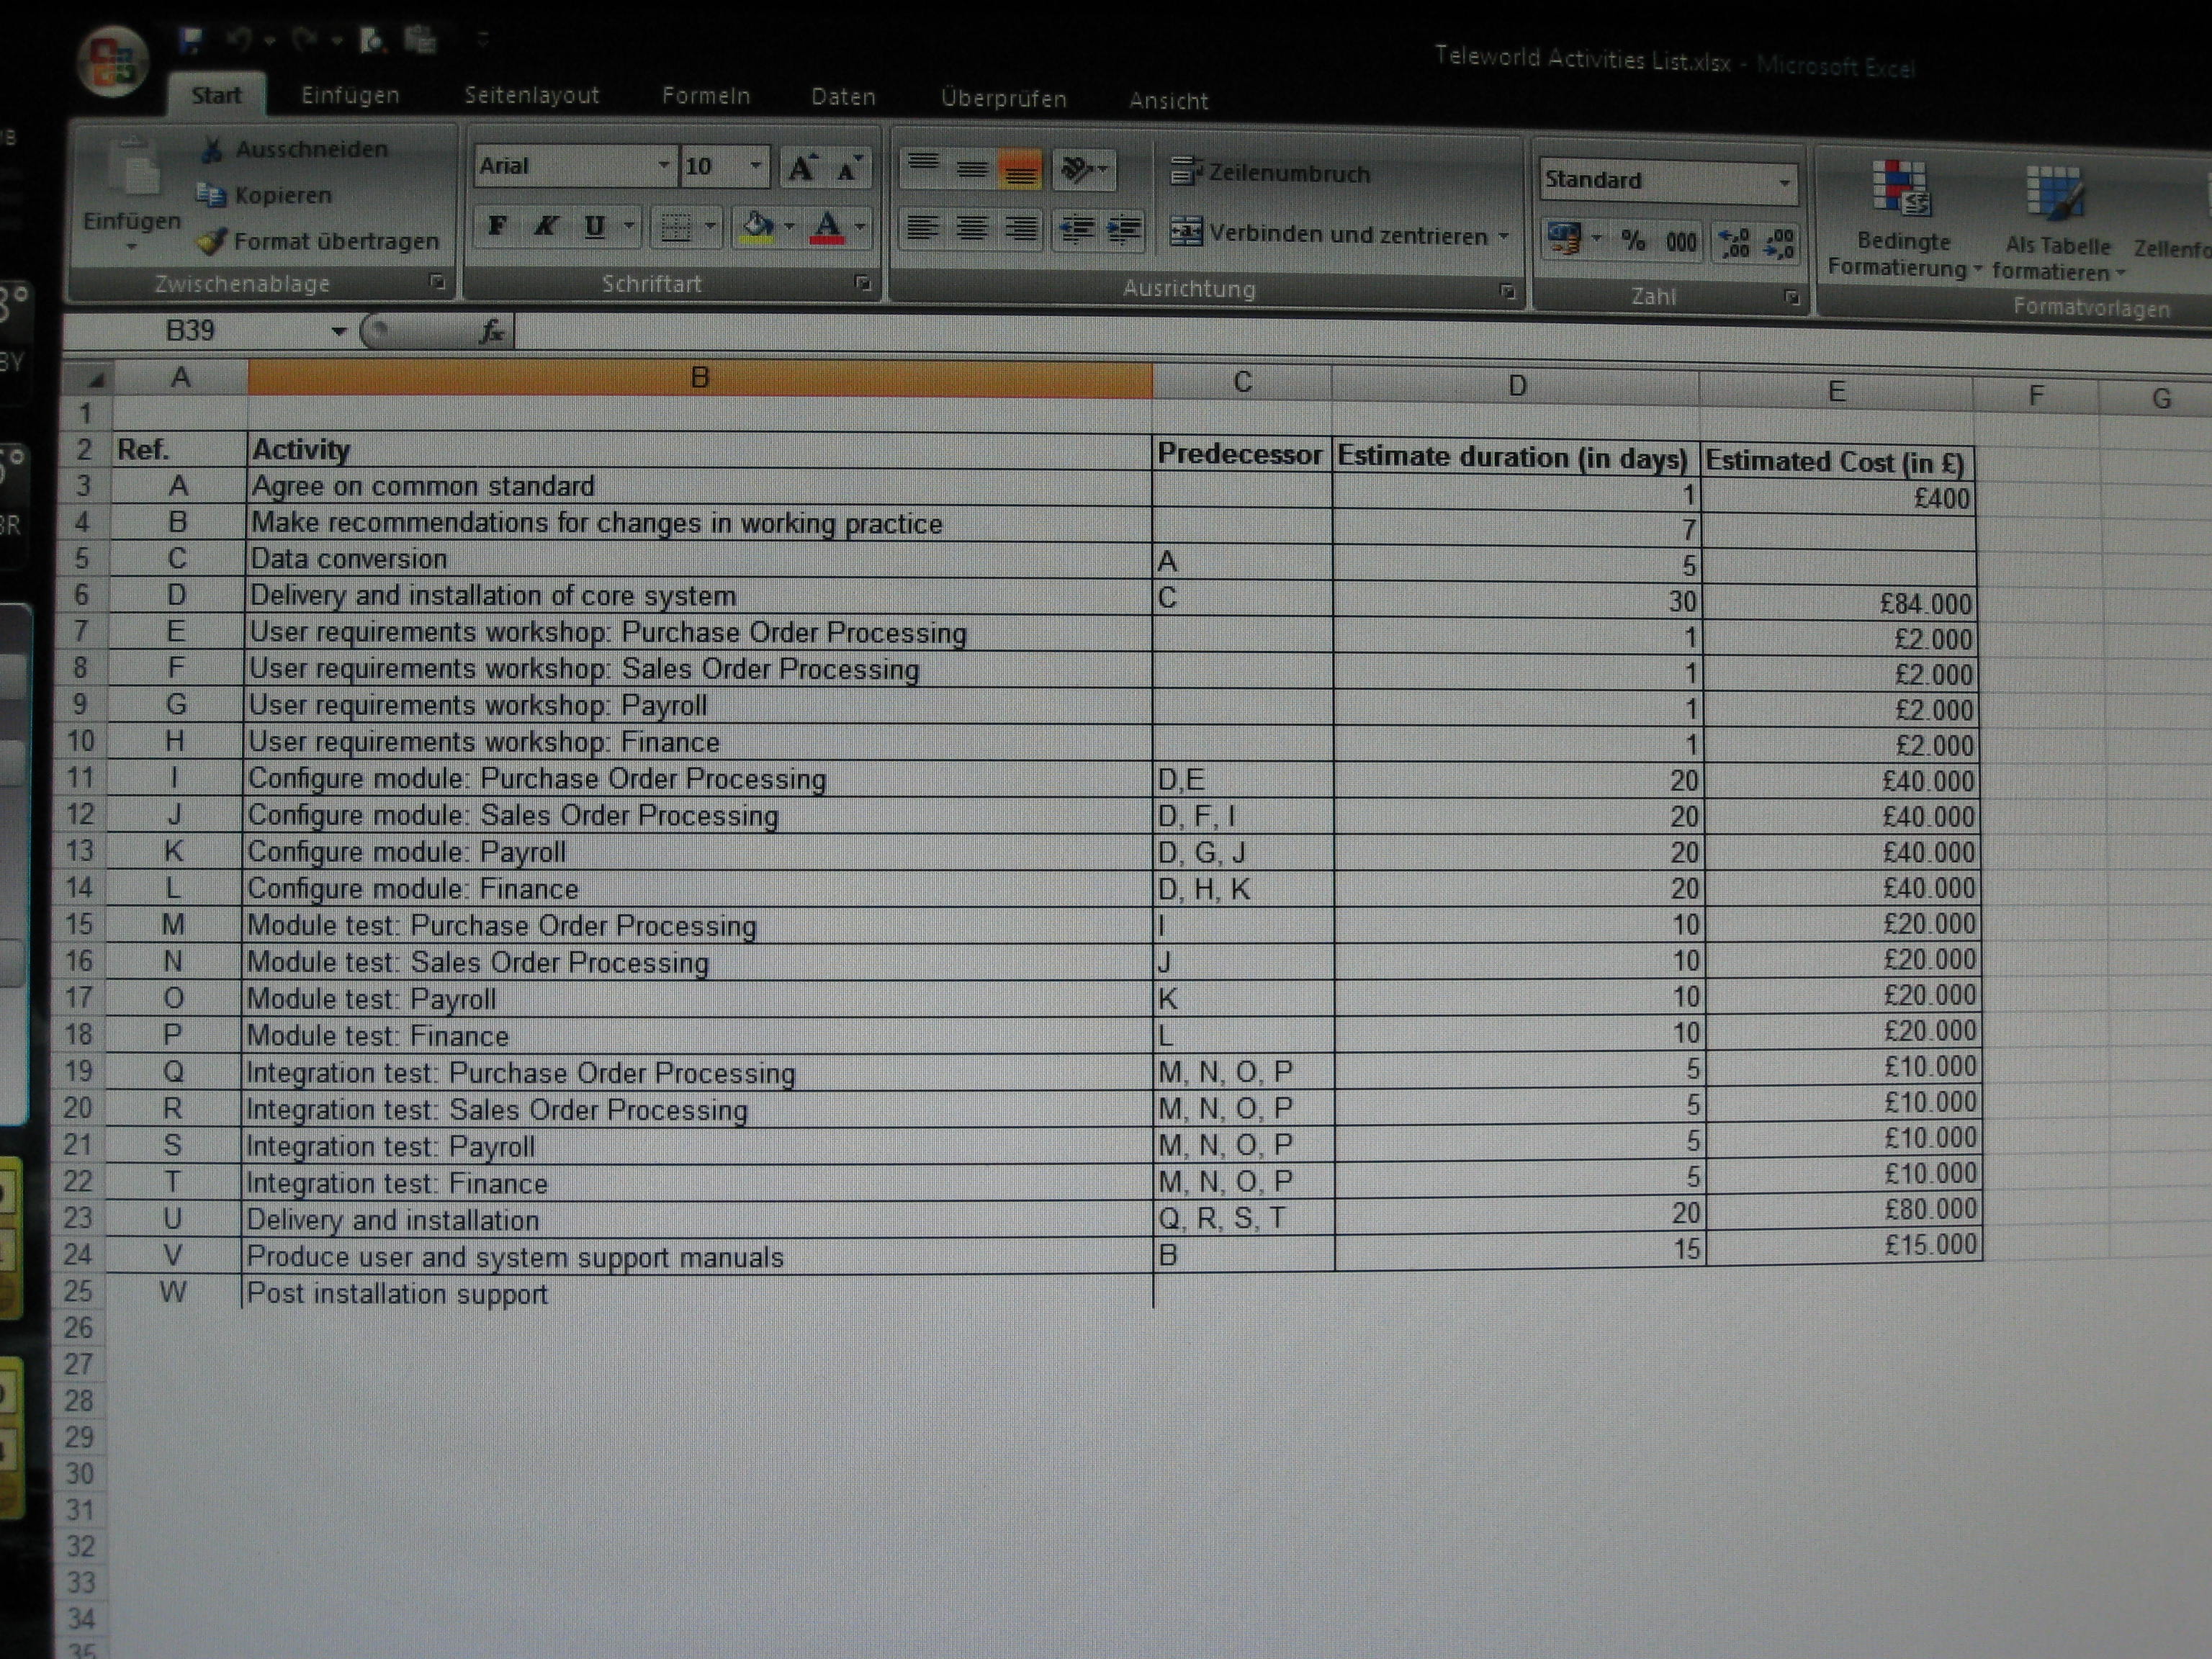Toggle bold (F) formatting
2212x1659 pixels.
click(x=497, y=226)
